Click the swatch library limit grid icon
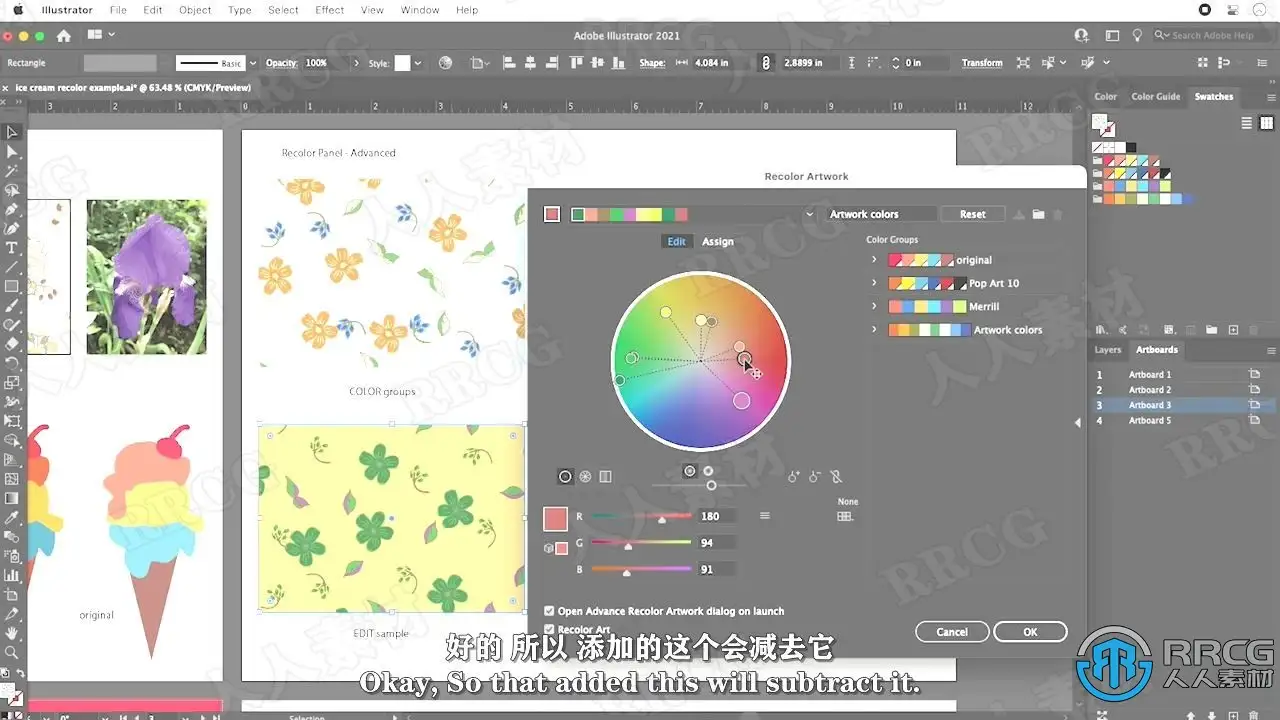Screen dimensions: 1280x720 coord(845,516)
